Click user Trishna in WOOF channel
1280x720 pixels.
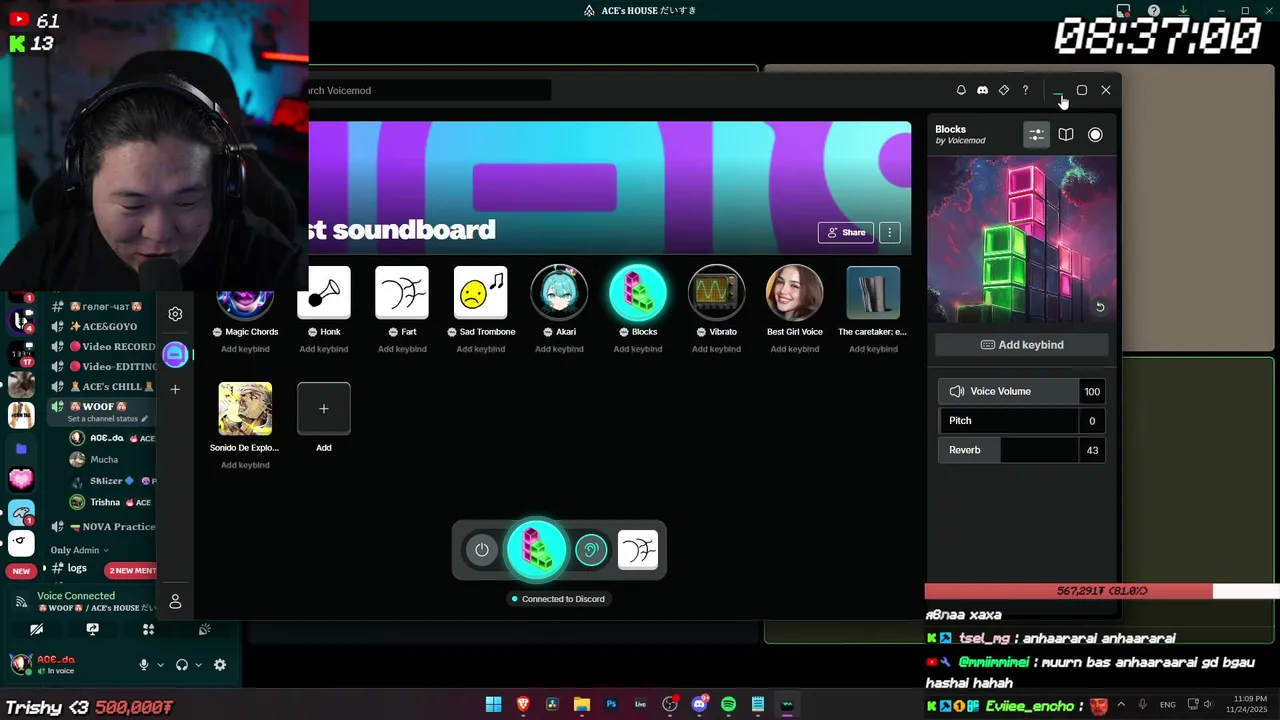(x=105, y=502)
